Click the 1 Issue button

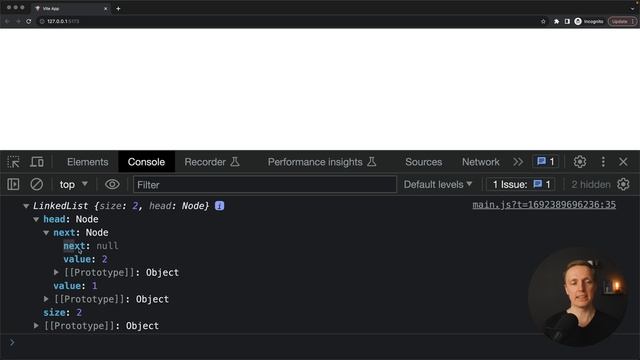pyautogui.click(x=521, y=184)
